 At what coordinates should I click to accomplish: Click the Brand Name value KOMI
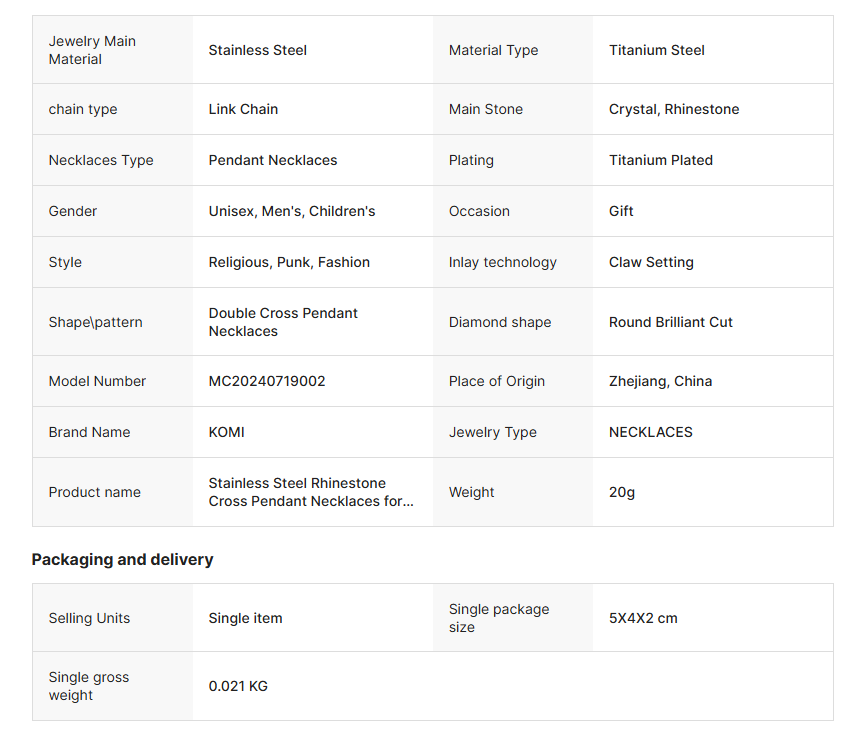point(227,432)
